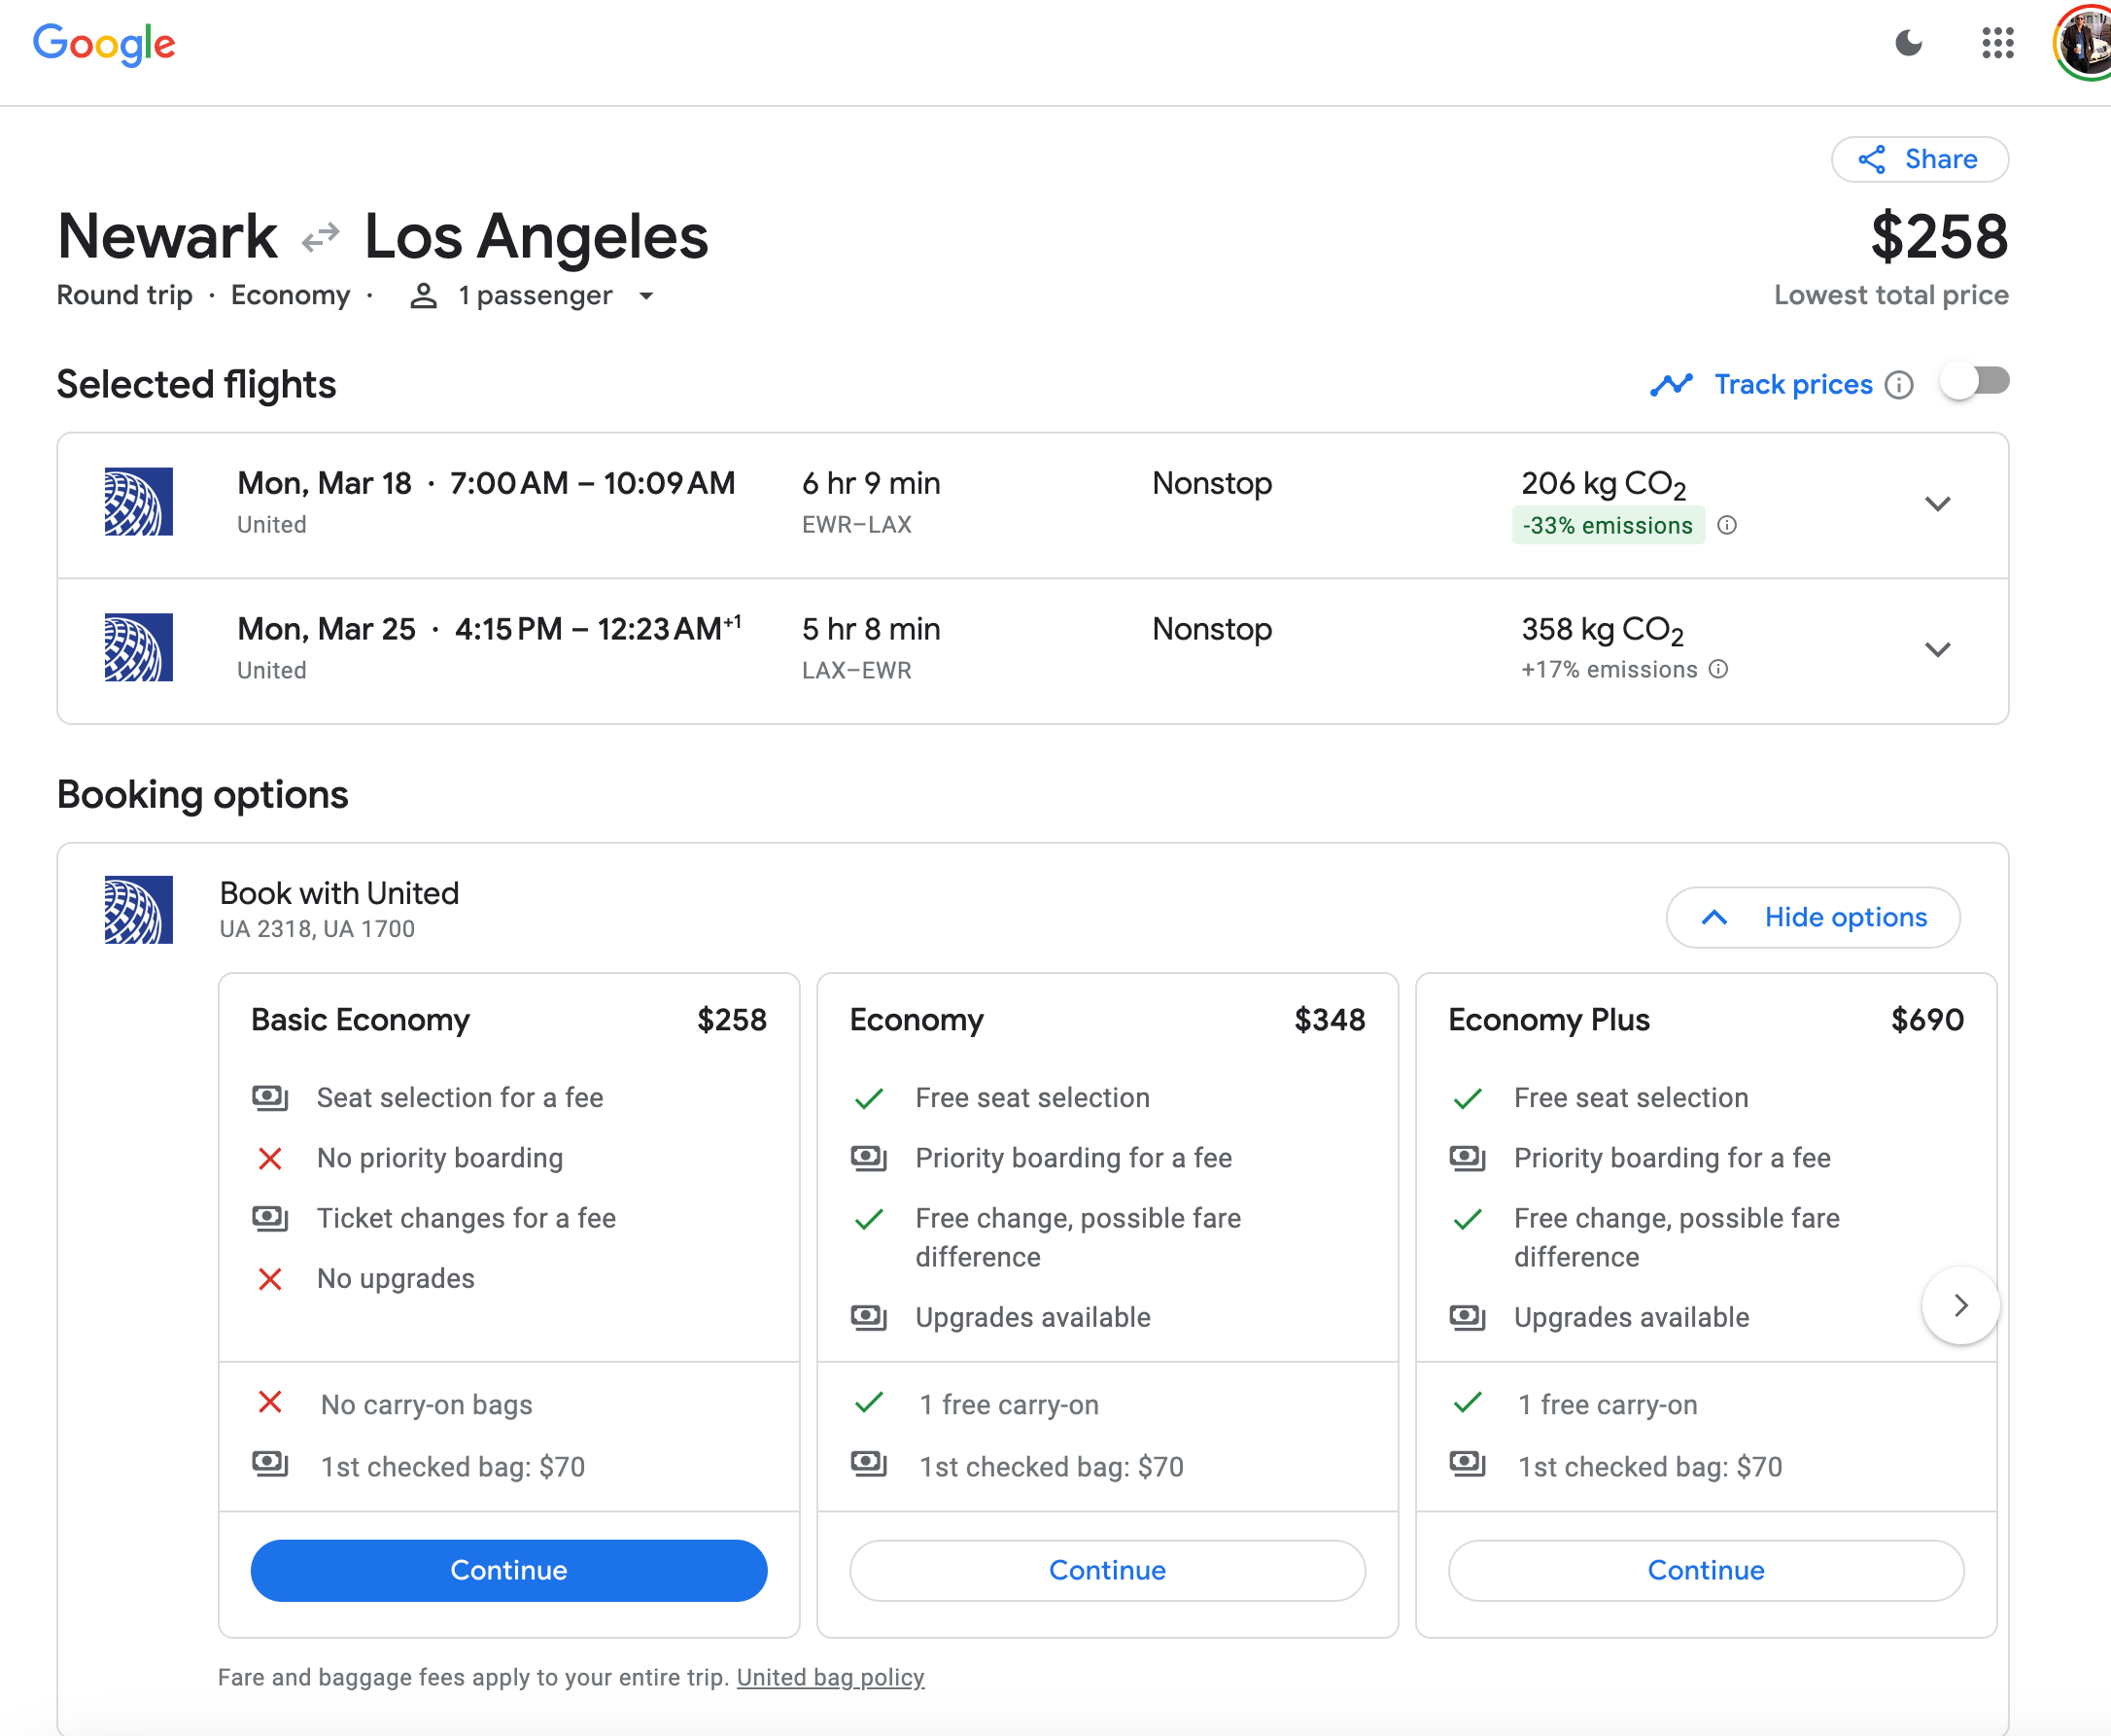Click the $258 lowest total price
The width and height of the screenshot is (2111, 1736).
point(1938,238)
